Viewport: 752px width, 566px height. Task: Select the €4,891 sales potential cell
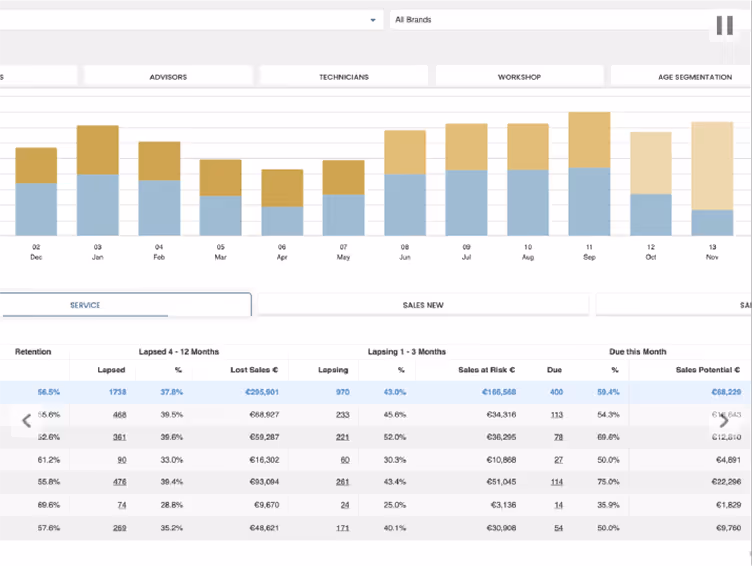pyautogui.click(x=728, y=460)
